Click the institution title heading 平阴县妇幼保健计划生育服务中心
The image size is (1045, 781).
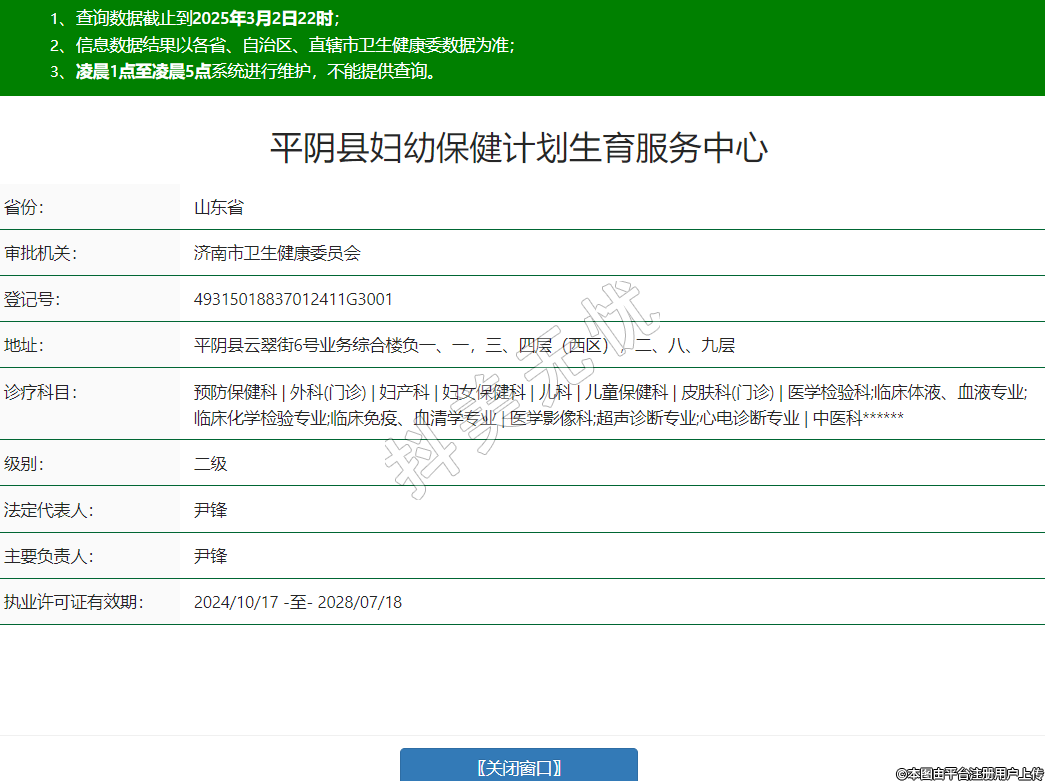519,148
